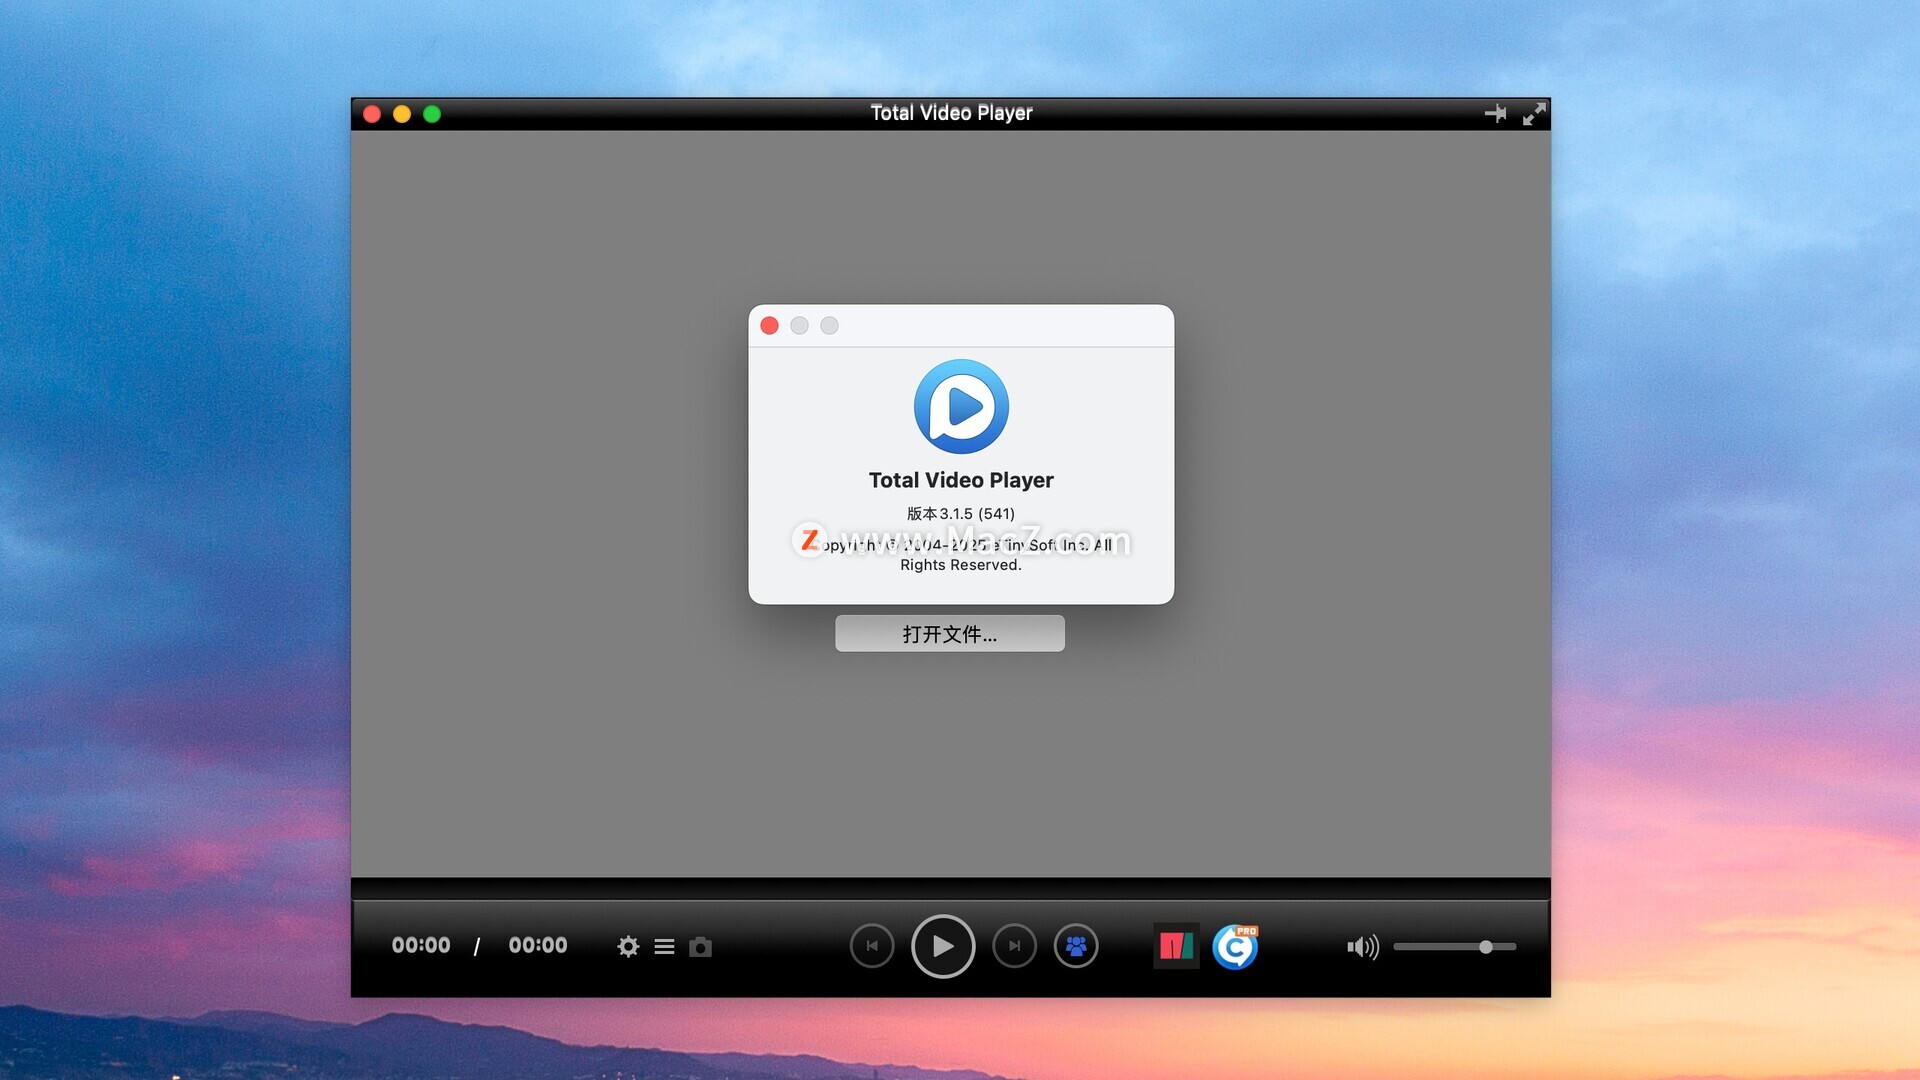Show the playlist list icon
The image size is (1920, 1080).
664,946
